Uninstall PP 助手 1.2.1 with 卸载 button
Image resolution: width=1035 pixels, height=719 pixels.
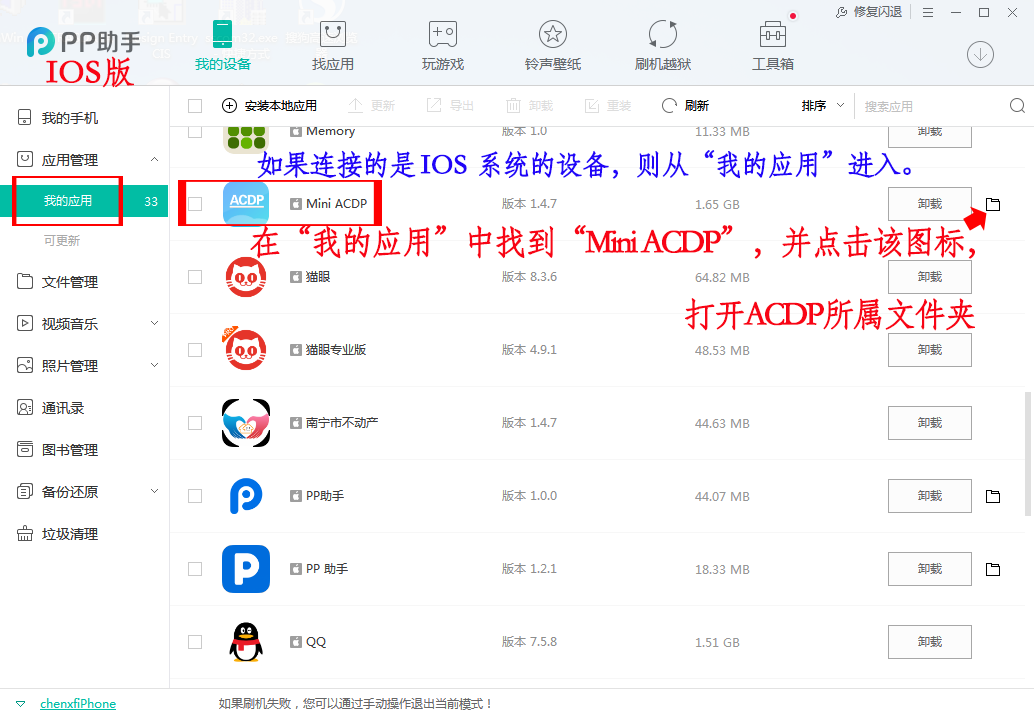pos(929,568)
